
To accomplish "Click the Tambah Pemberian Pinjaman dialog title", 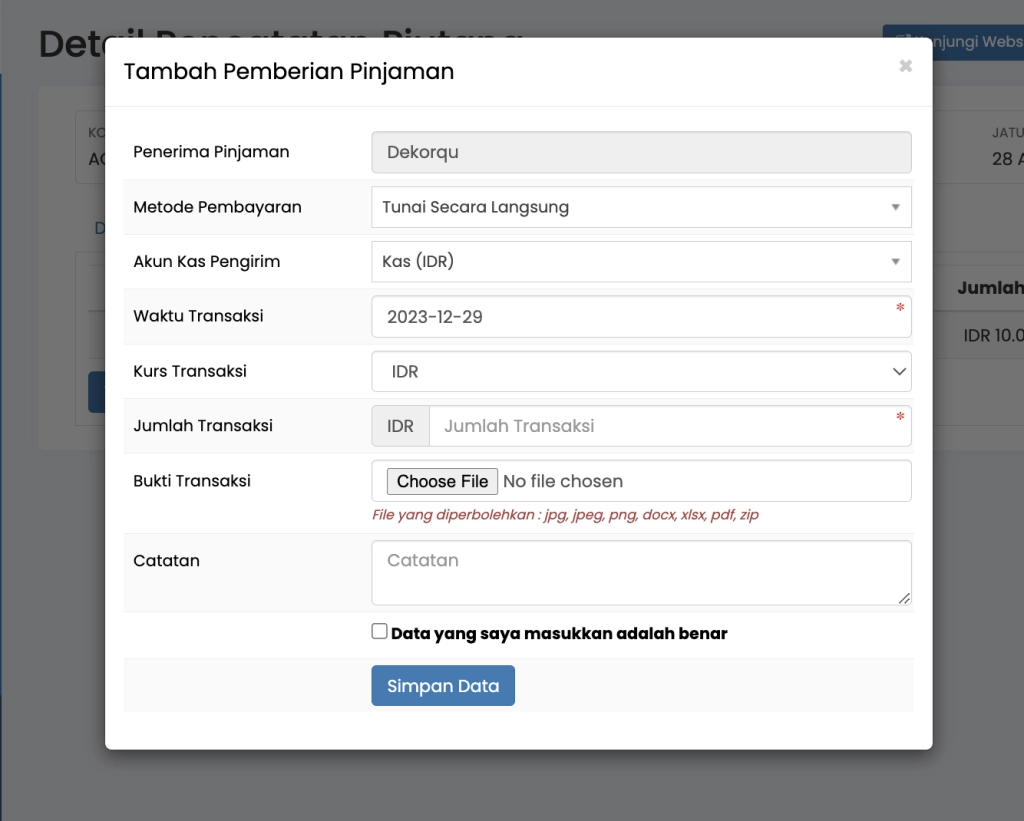I will coord(288,72).
